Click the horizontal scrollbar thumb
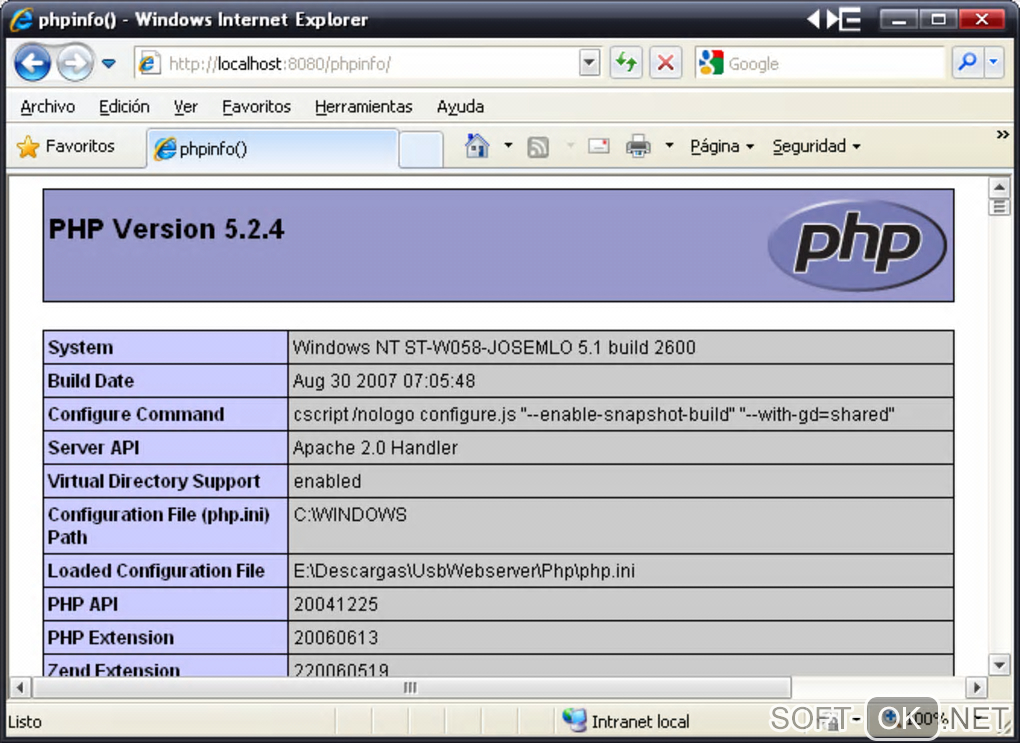This screenshot has height=743, width=1020. (x=412, y=687)
